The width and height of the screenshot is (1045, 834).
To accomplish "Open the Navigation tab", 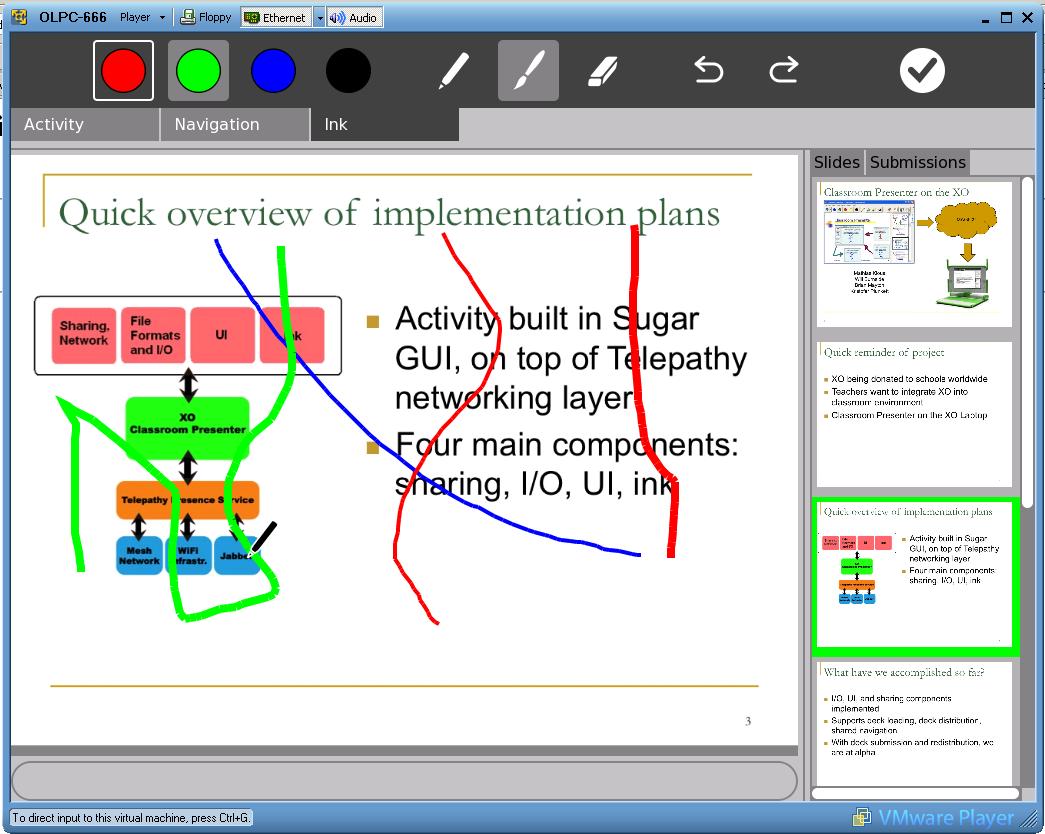I will tap(234, 124).
